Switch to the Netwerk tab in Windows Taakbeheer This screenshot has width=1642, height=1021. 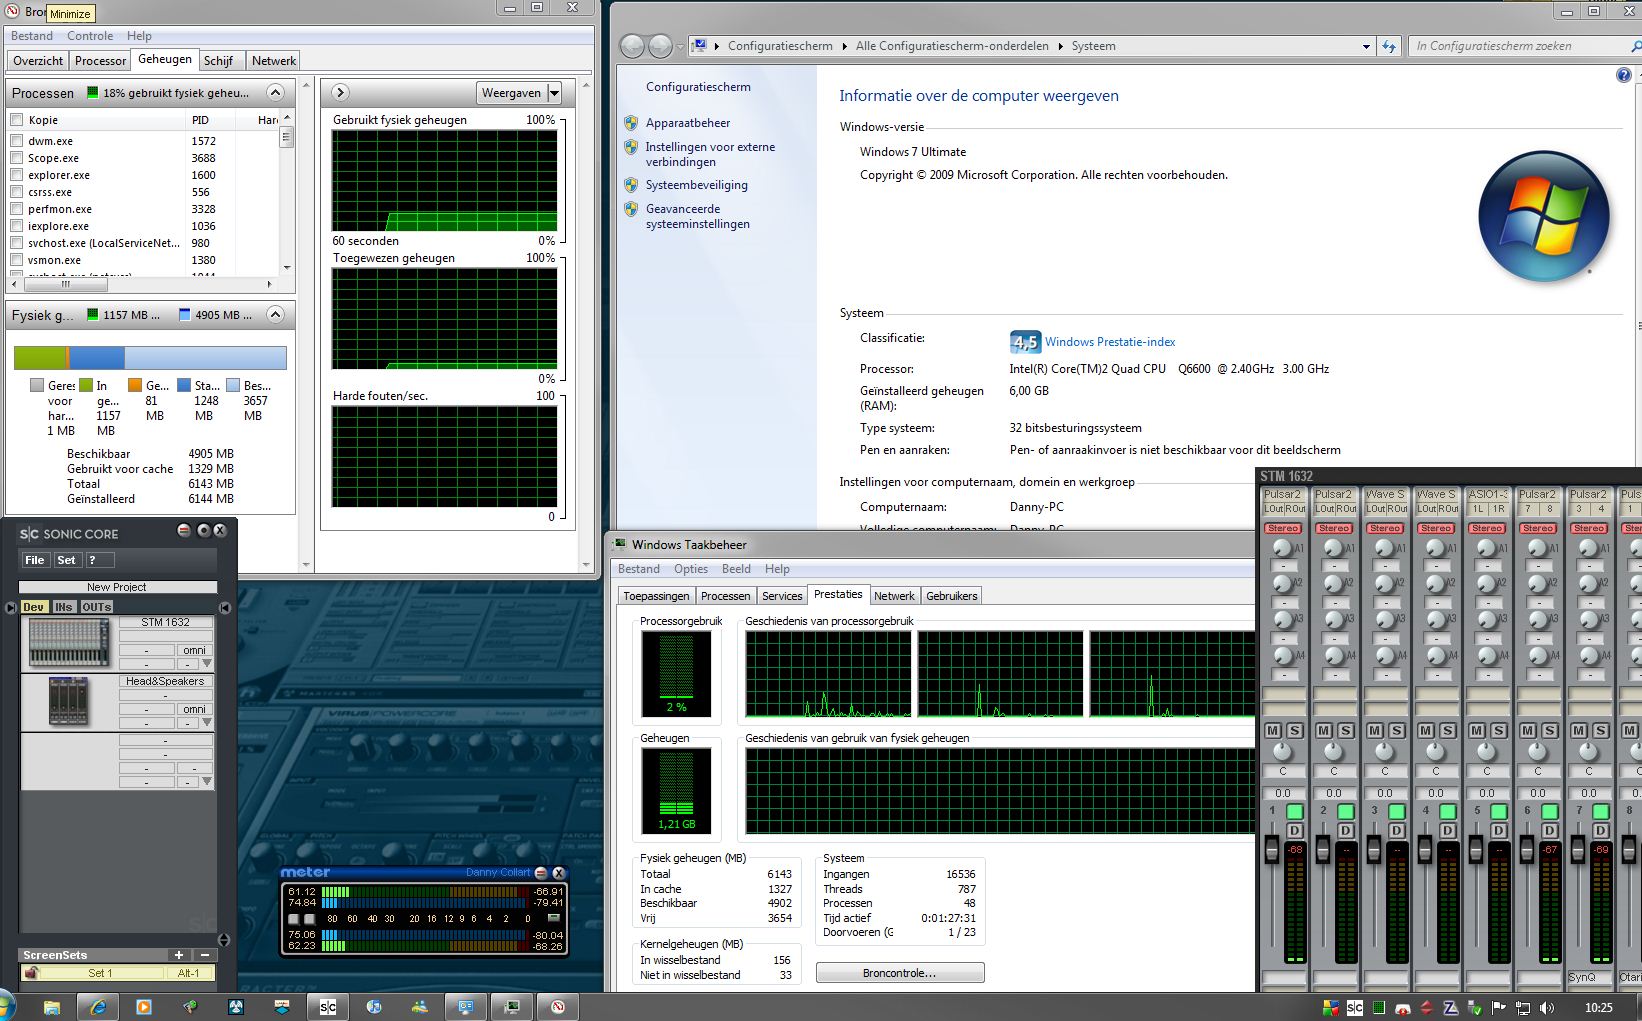[x=894, y=595]
